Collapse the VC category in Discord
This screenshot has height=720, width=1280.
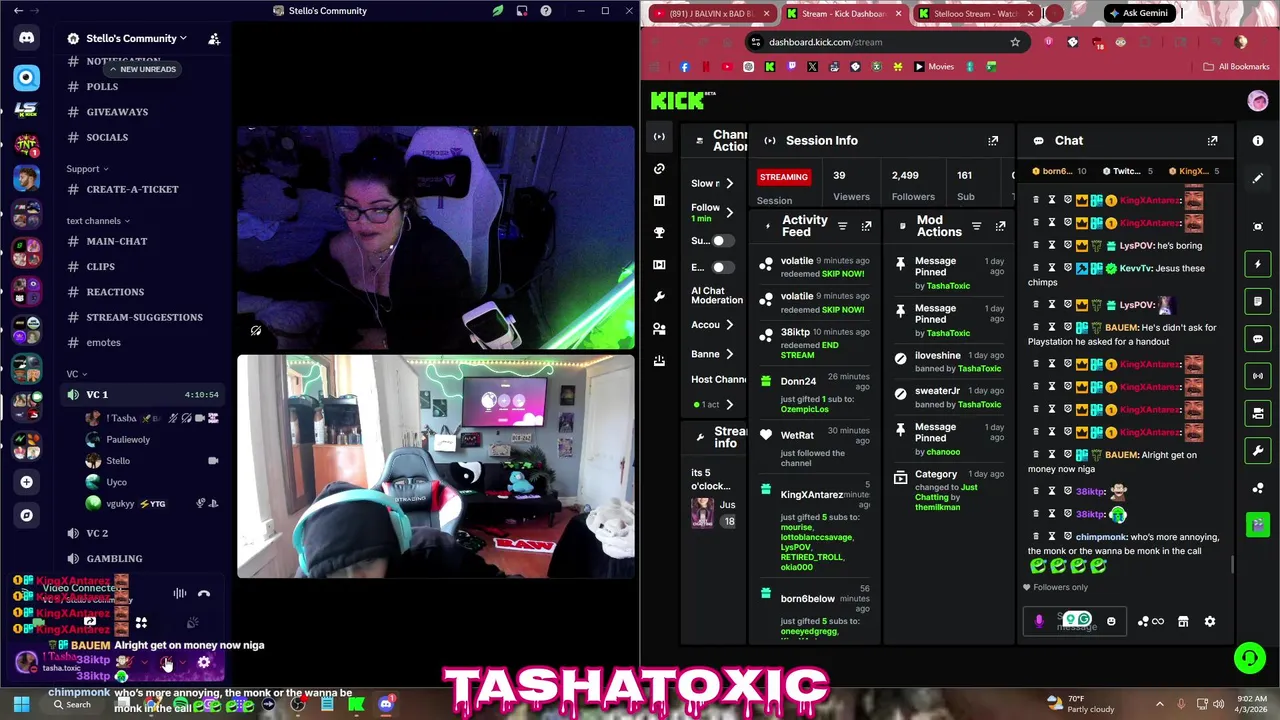(77, 374)
